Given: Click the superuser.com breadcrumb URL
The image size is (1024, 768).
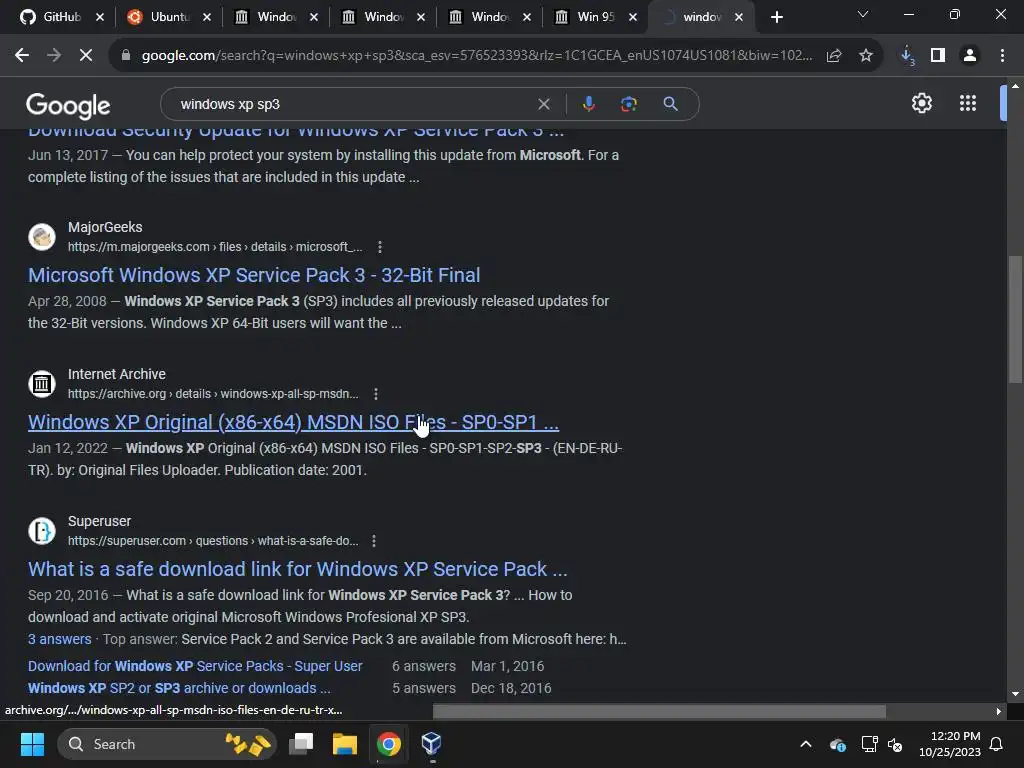Looking at the screenshot, I should (x=213, y=541).
